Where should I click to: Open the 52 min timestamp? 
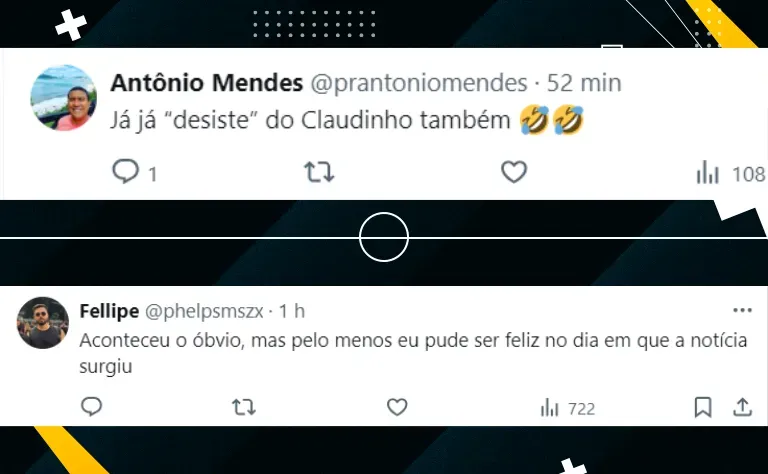584,83
